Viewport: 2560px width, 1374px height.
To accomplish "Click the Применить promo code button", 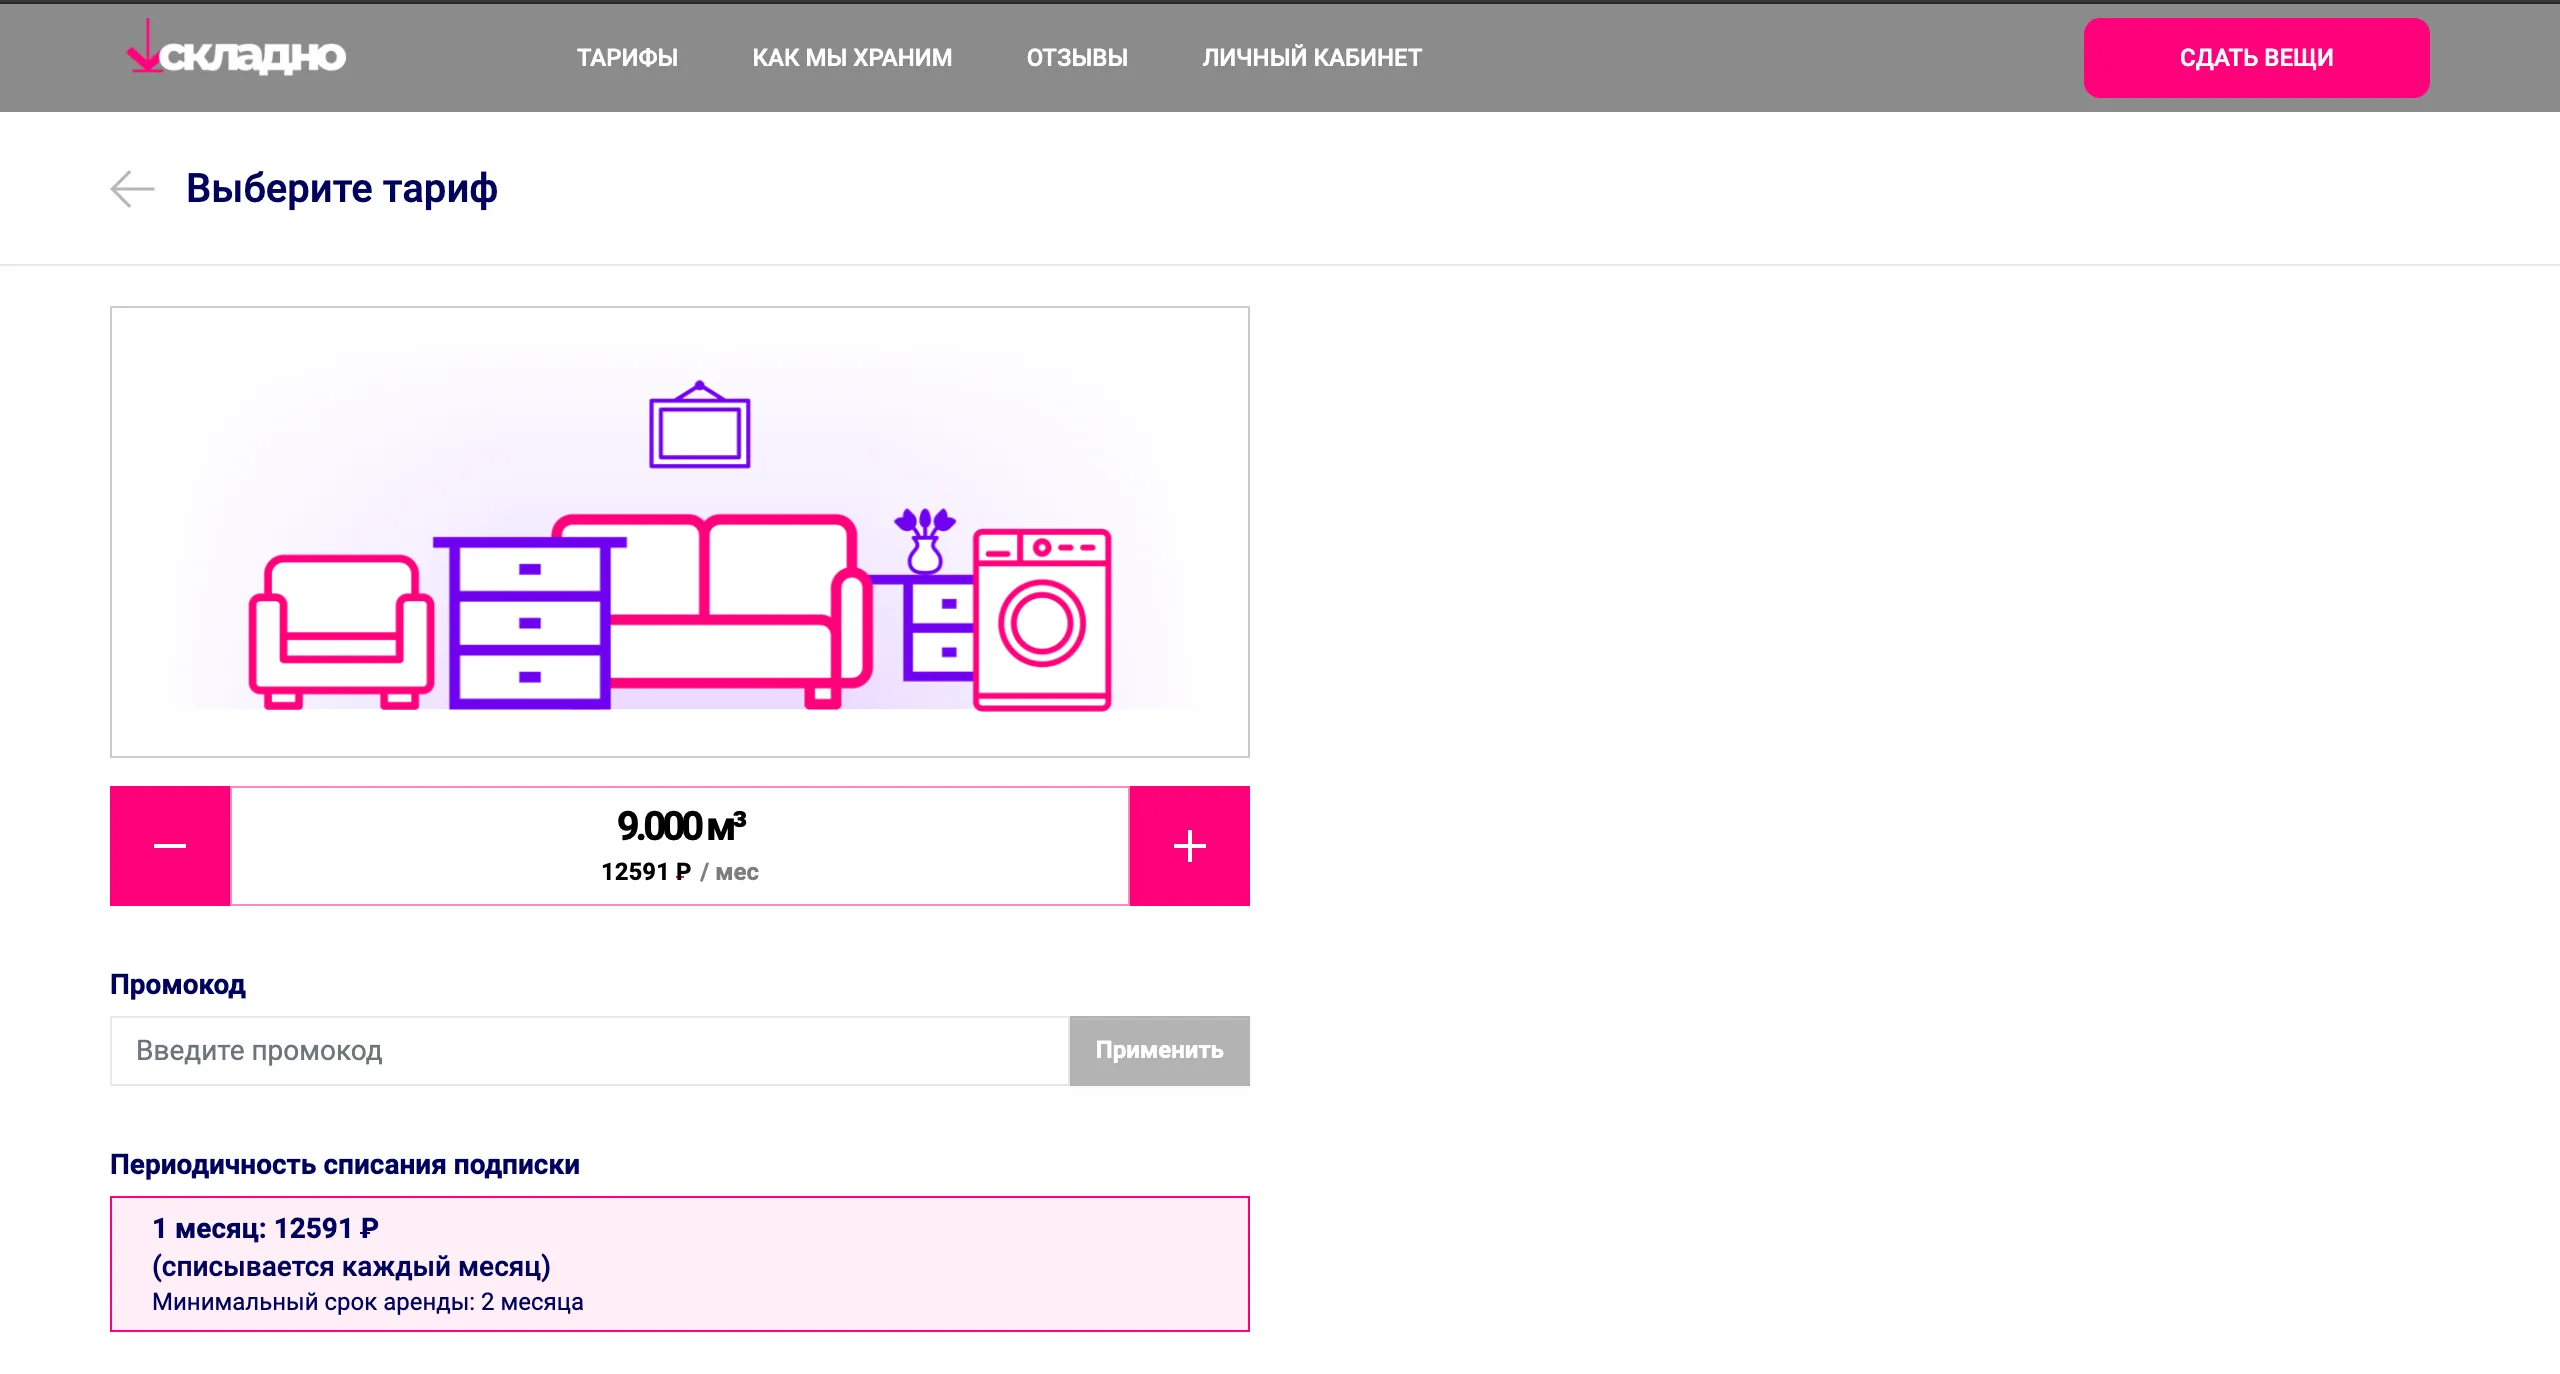I will (1159, 1050).
